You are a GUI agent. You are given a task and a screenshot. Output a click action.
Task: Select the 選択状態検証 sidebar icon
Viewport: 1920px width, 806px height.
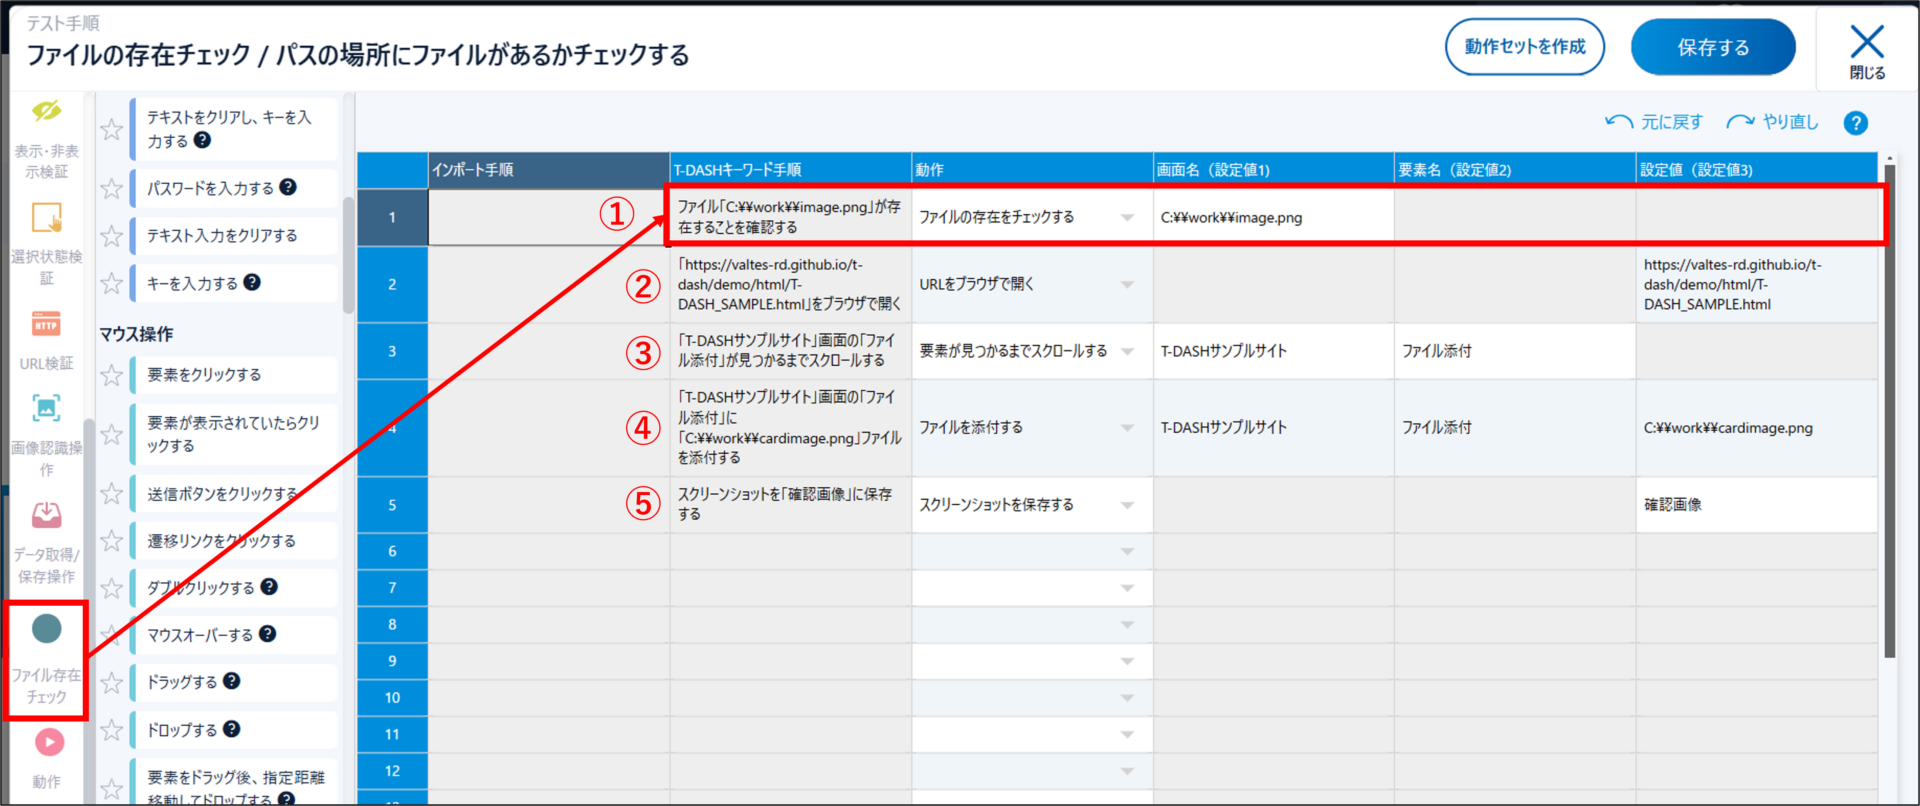coord(46,218)
